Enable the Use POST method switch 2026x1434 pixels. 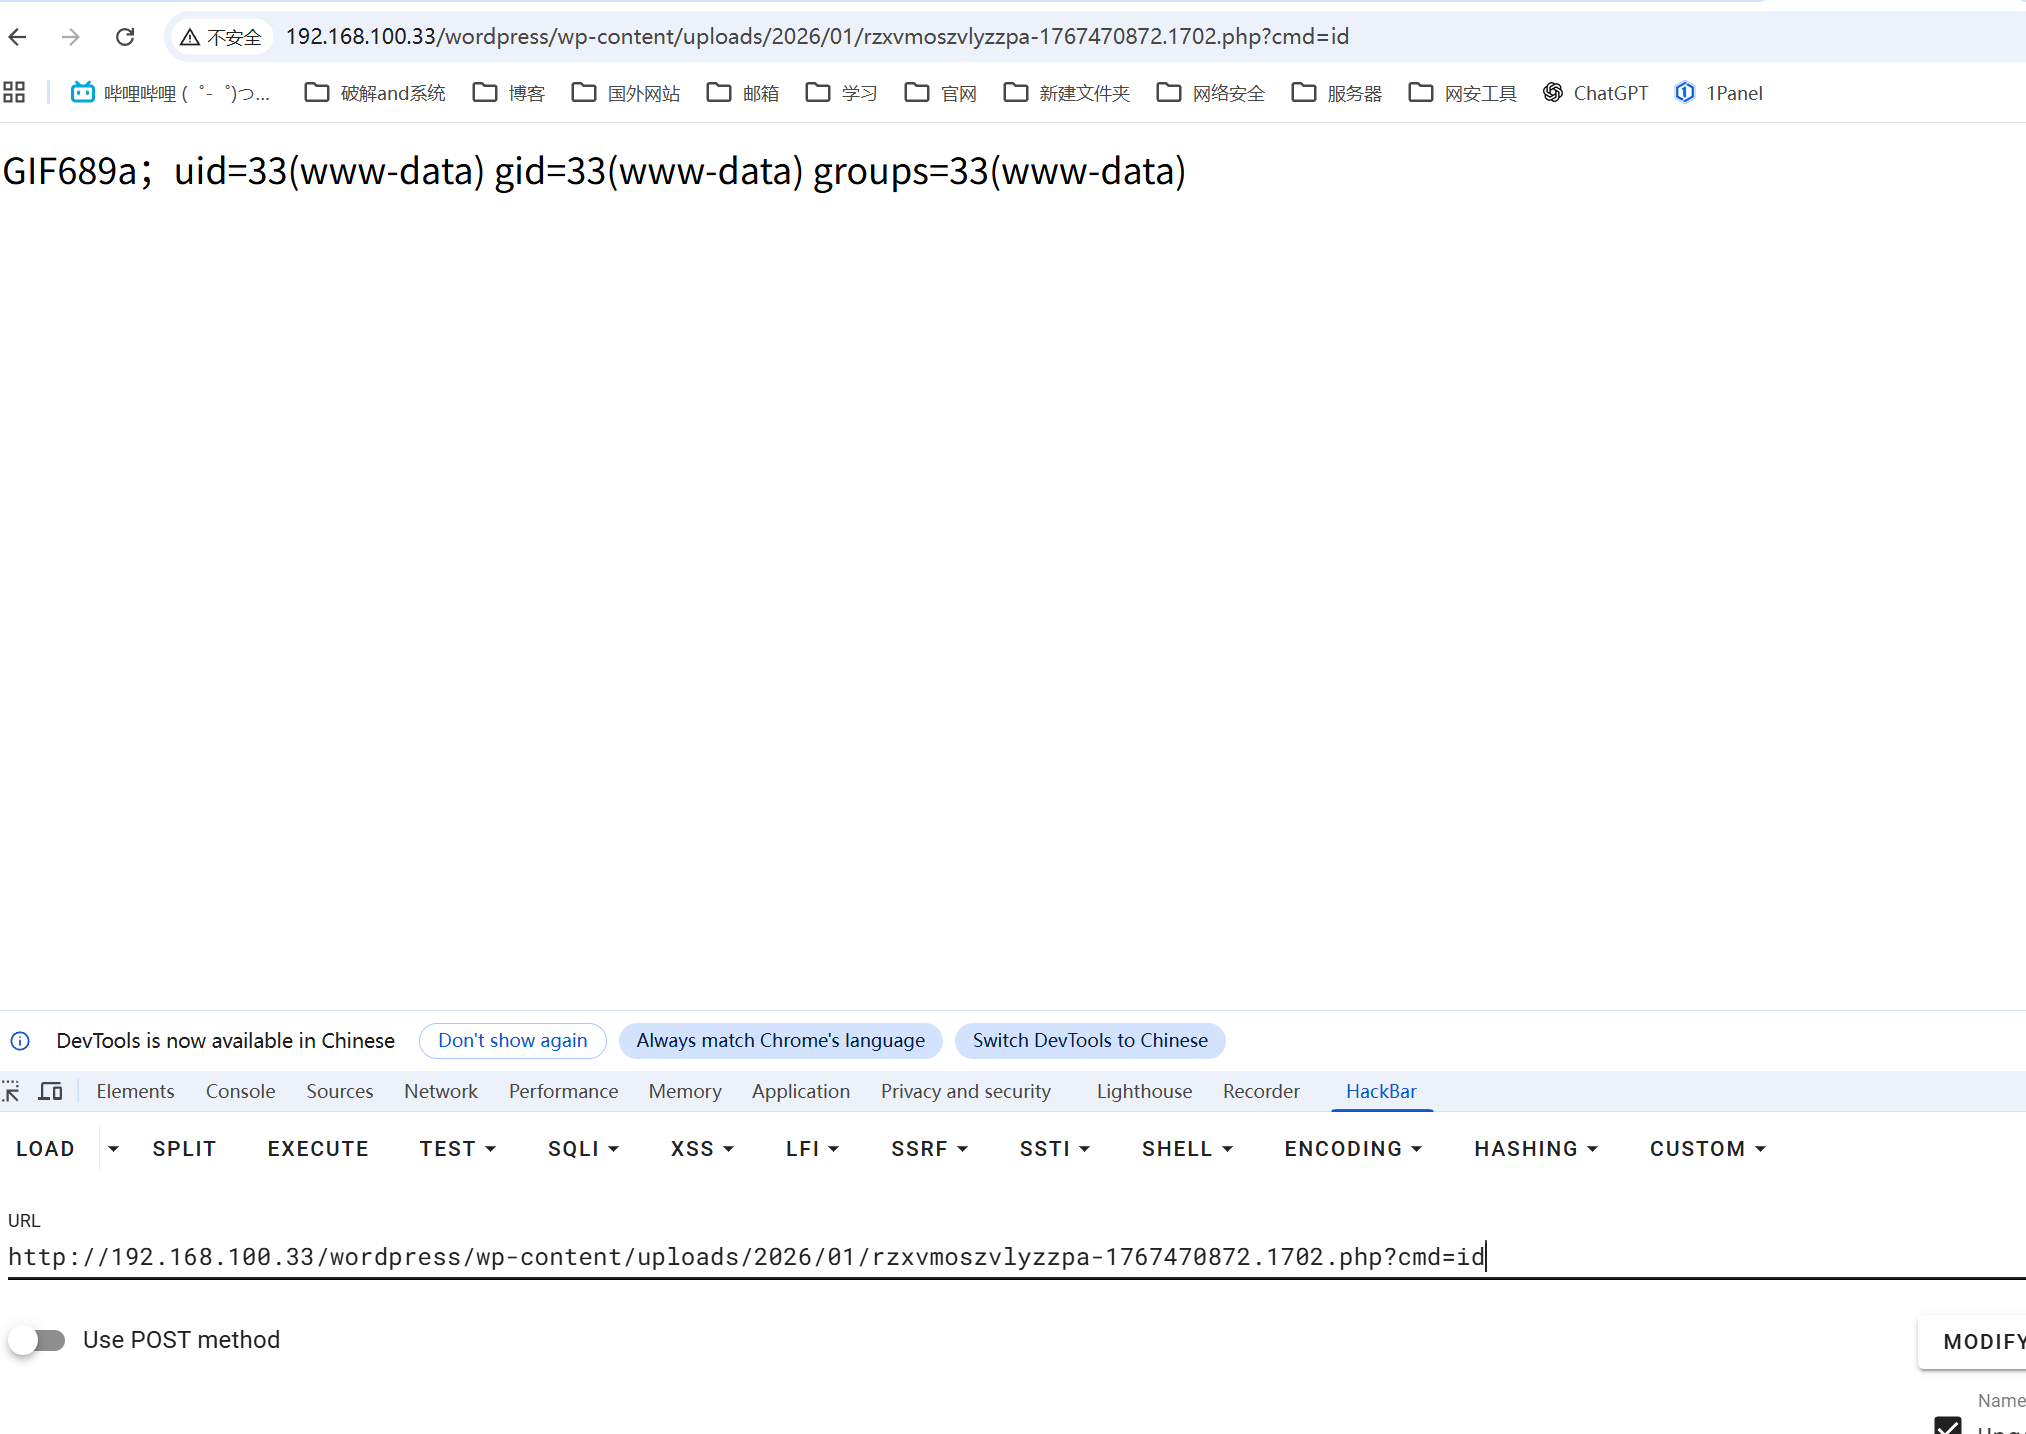[38, 1340]
